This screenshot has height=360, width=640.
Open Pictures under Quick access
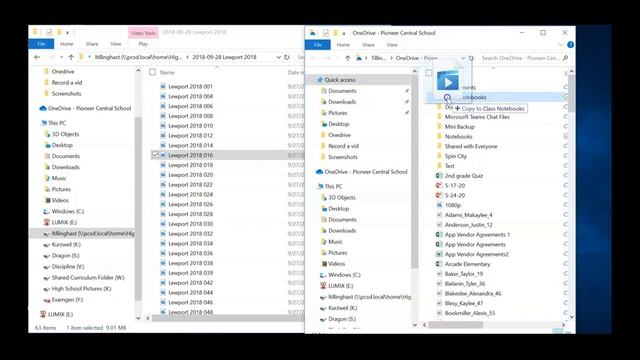(x=338, y=113)
